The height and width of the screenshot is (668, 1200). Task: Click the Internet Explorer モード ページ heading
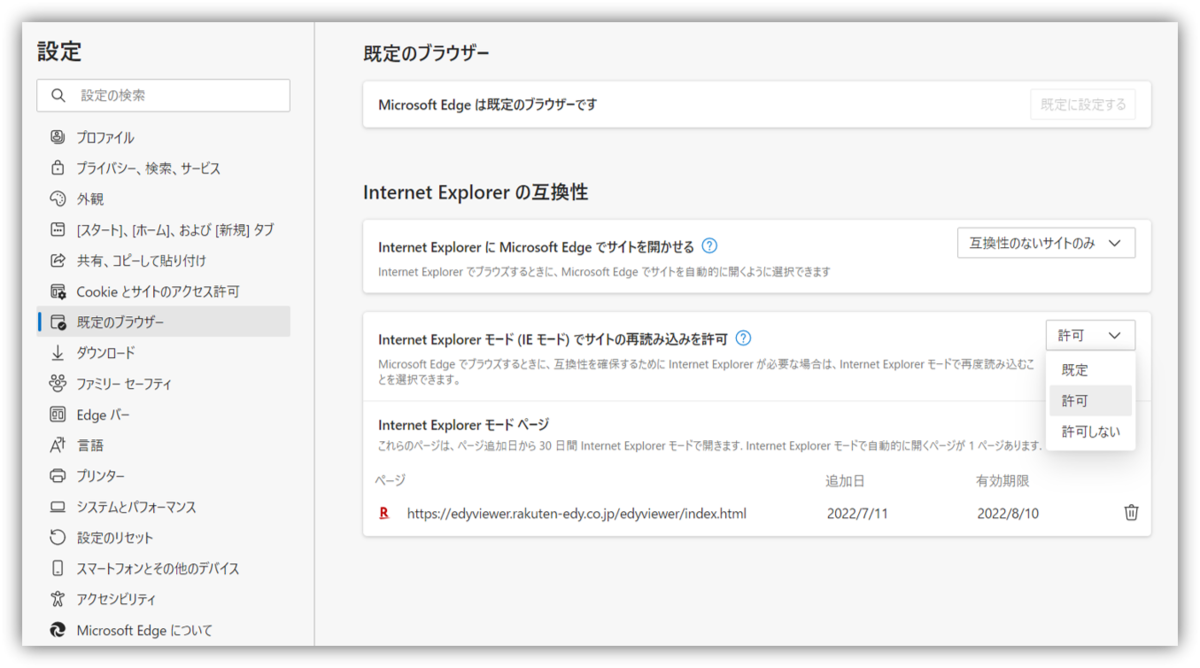(x=463, y=425)
